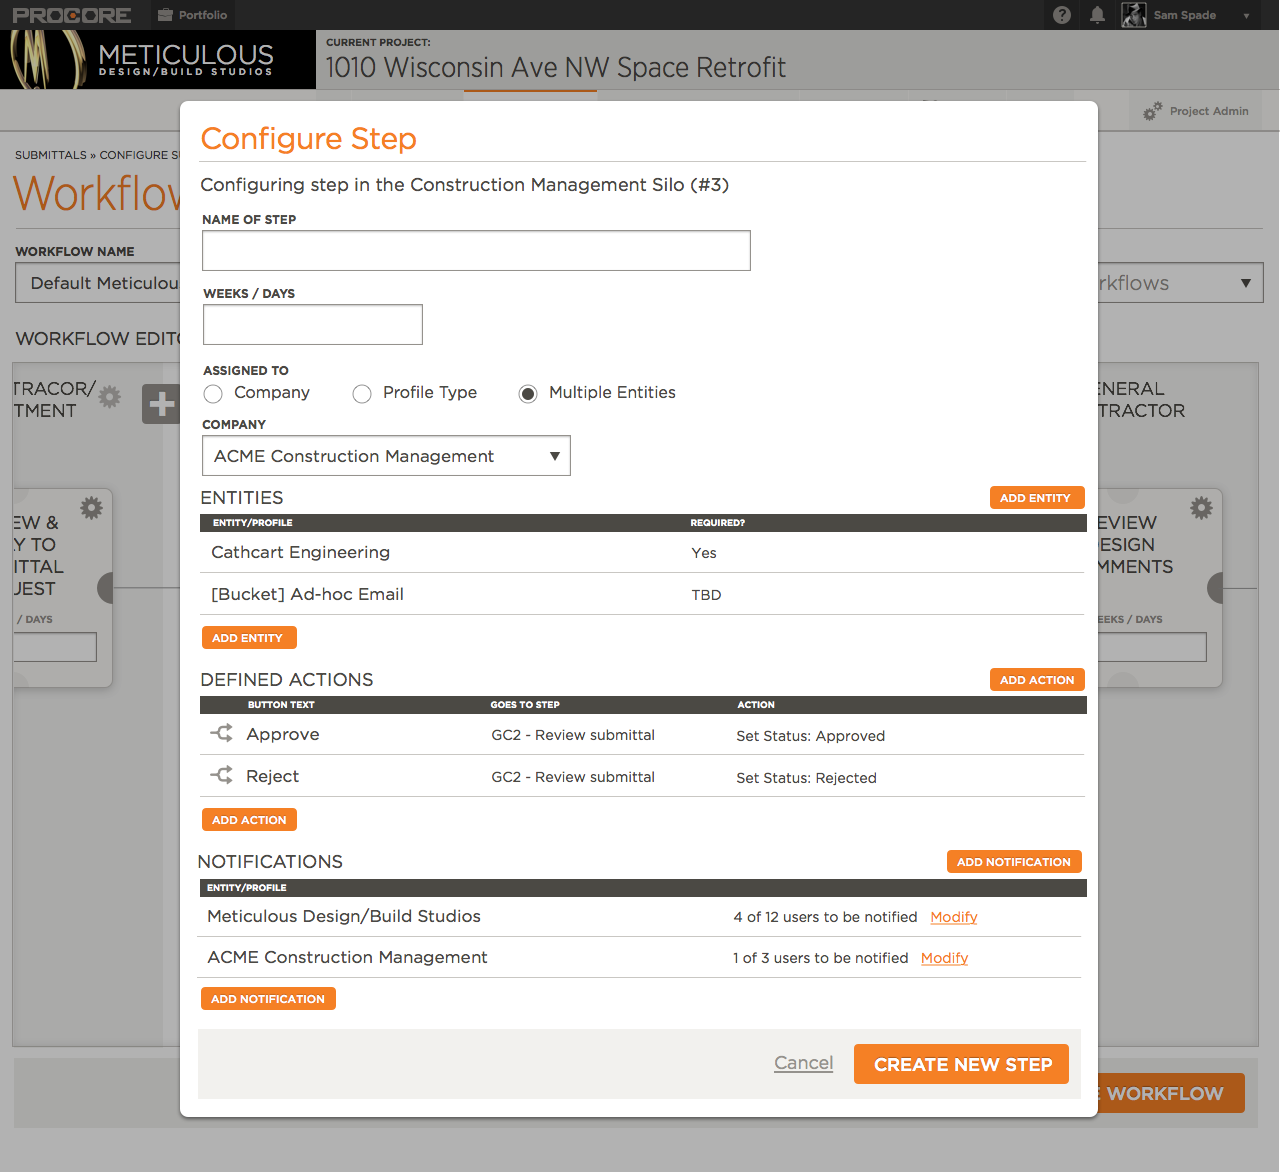The image size is (1280, 1172).
Task: Cancel the Configure Step dialog
Action: (x=803, y=1063)
